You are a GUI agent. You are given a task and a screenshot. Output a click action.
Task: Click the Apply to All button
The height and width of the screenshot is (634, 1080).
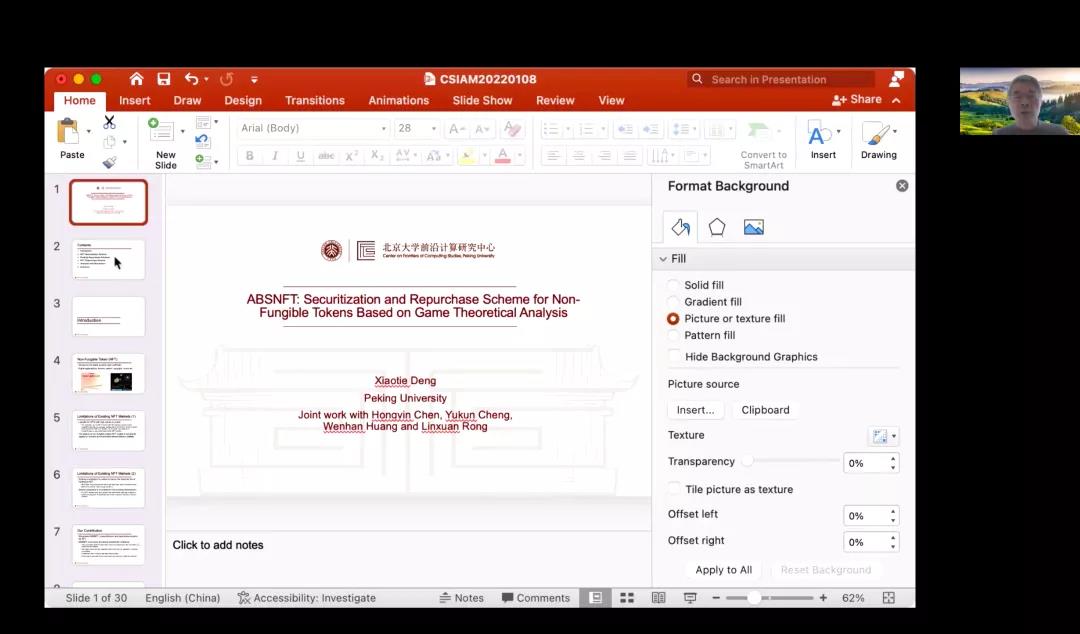coord(723,570)
